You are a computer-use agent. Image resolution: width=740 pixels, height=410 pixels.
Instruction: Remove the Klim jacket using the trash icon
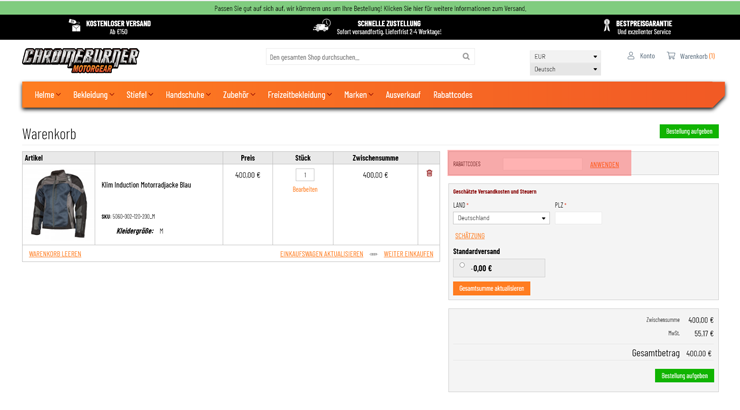click(x=429, y=173)
